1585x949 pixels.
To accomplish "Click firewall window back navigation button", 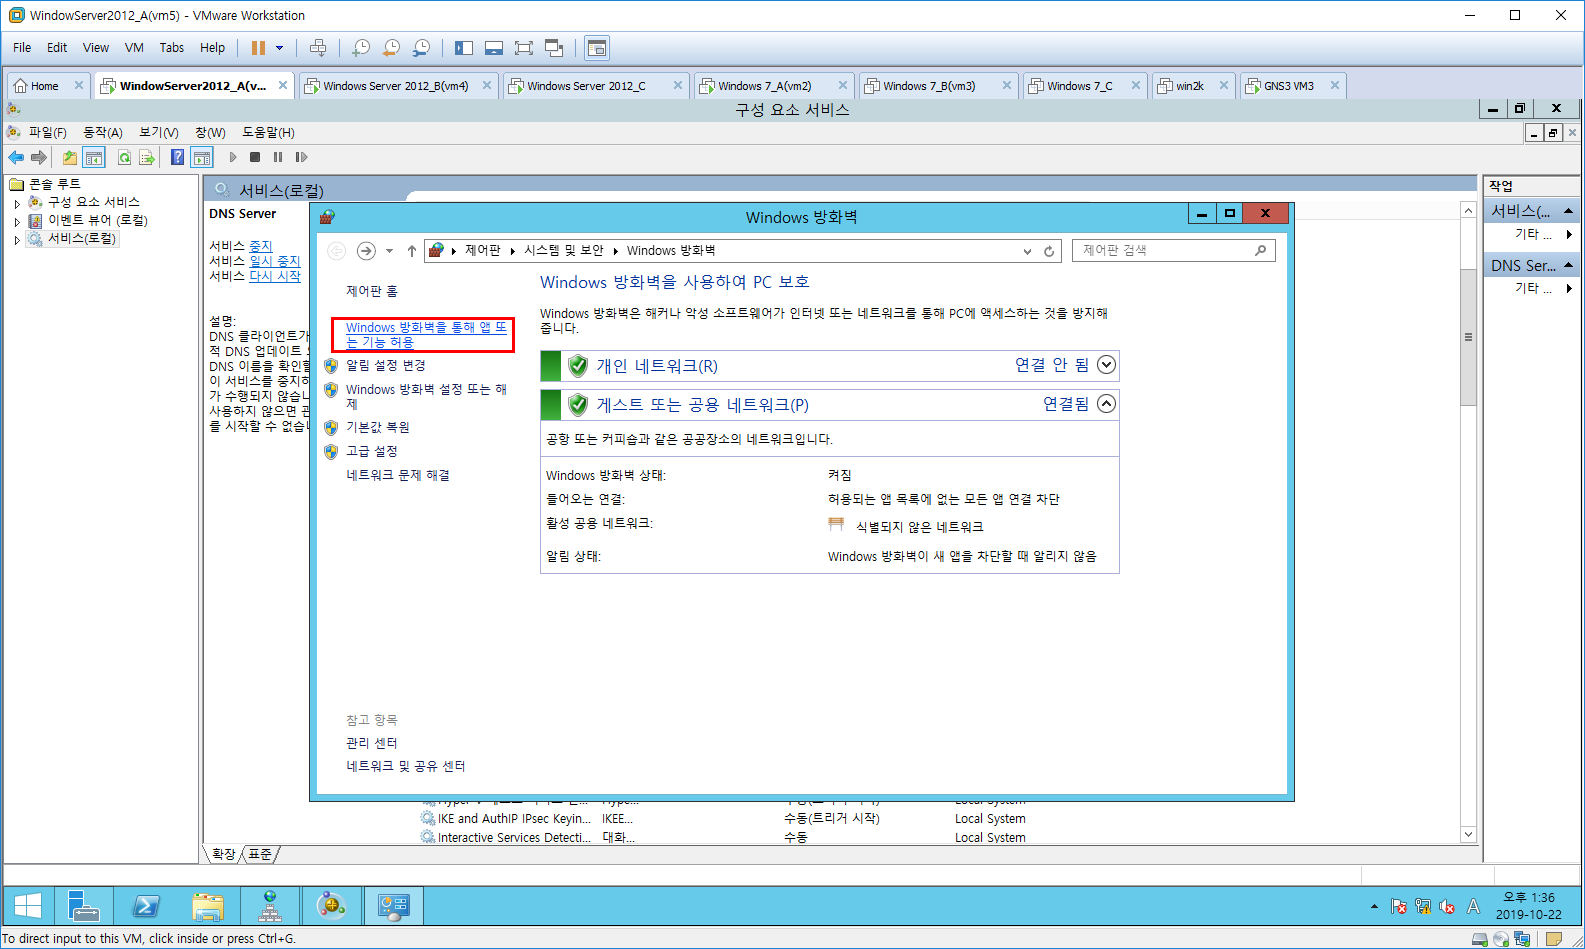I will [337, 251].
